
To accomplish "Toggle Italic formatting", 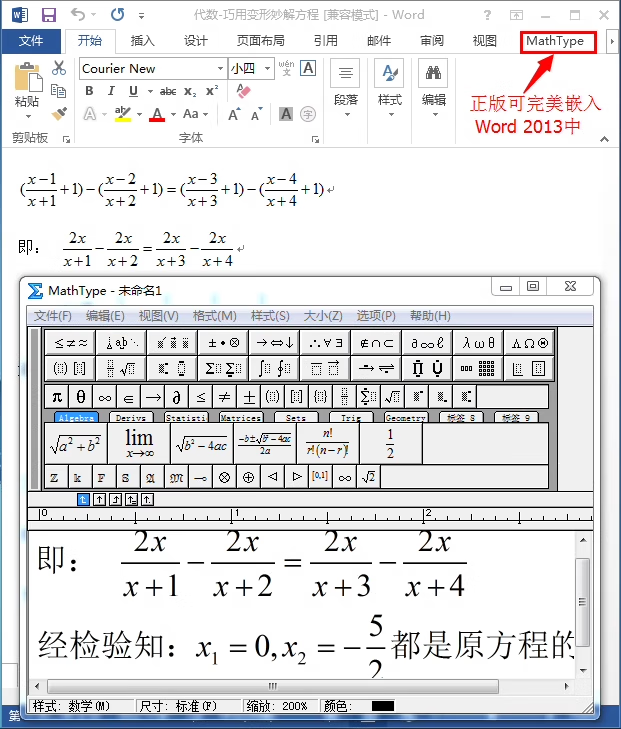I will [111, 91].
